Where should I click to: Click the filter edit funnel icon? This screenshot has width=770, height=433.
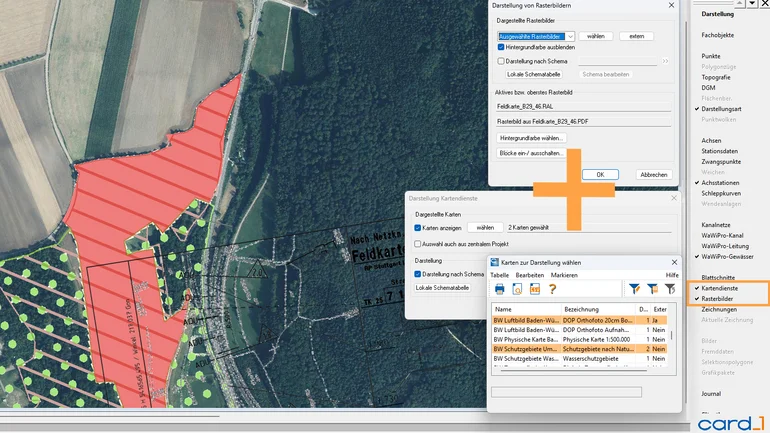[x=634, y=289]
